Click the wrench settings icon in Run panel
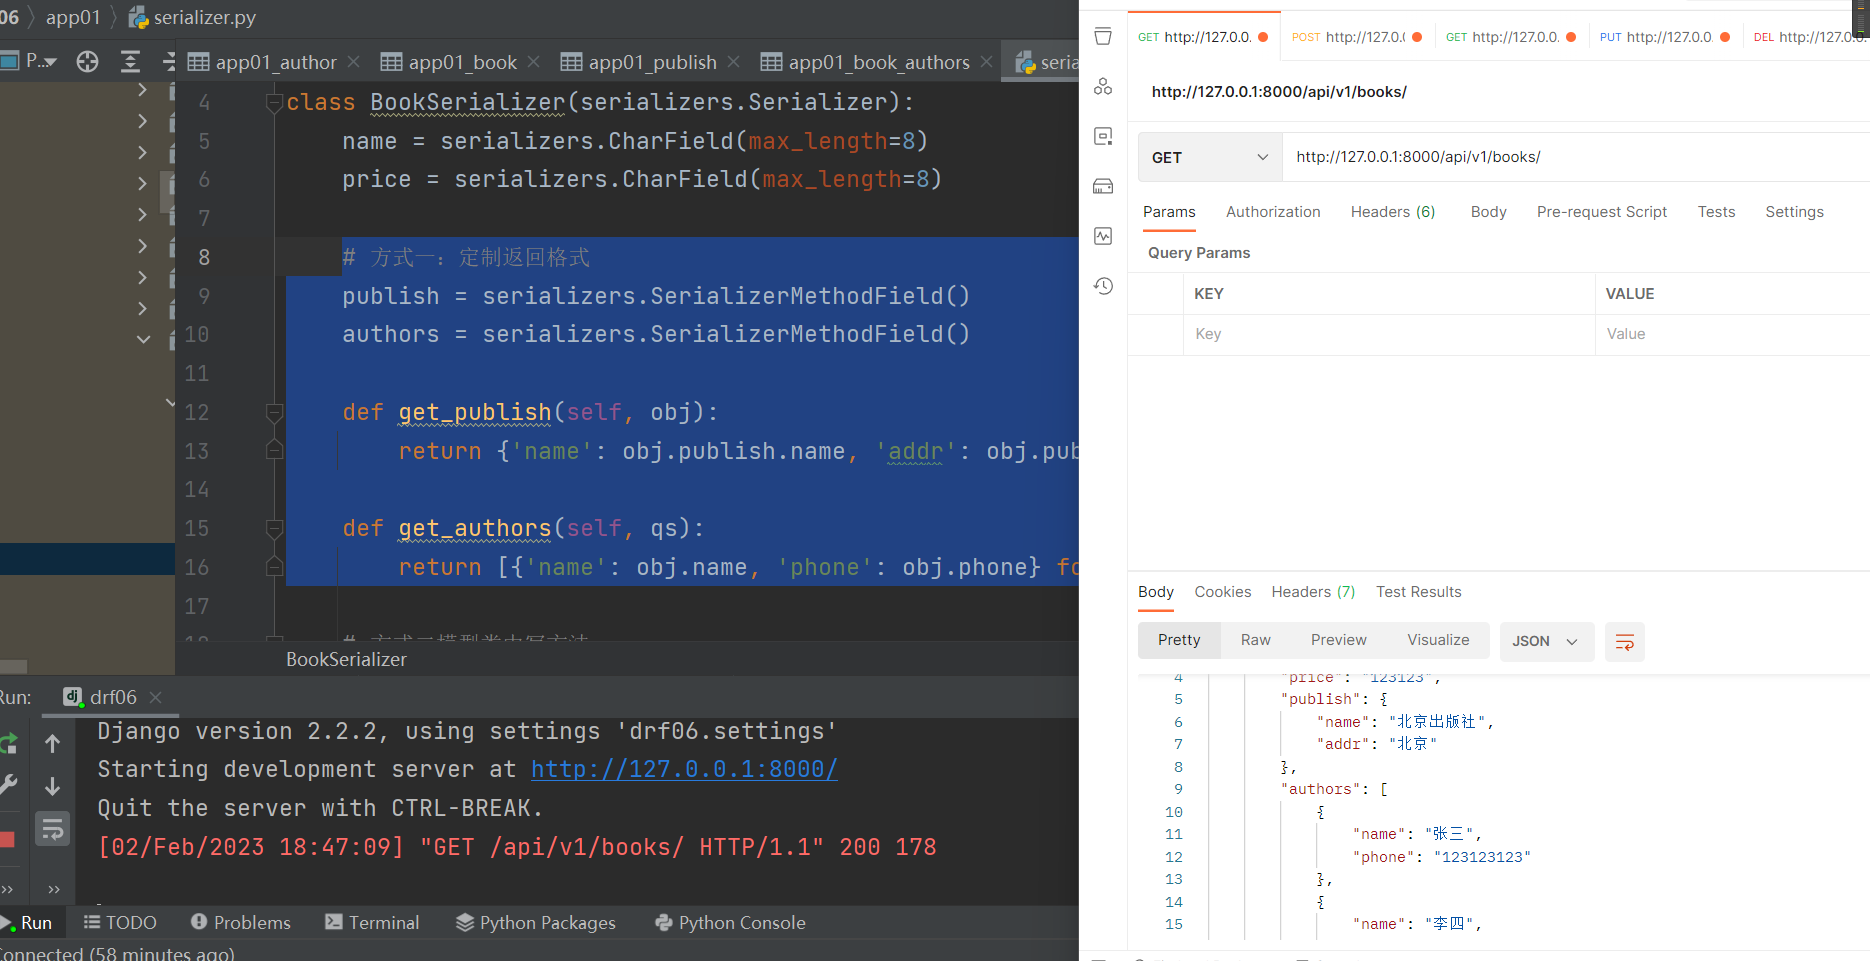Image resolution: width=1870 pixels, height=961 pixels. (8, 786)
